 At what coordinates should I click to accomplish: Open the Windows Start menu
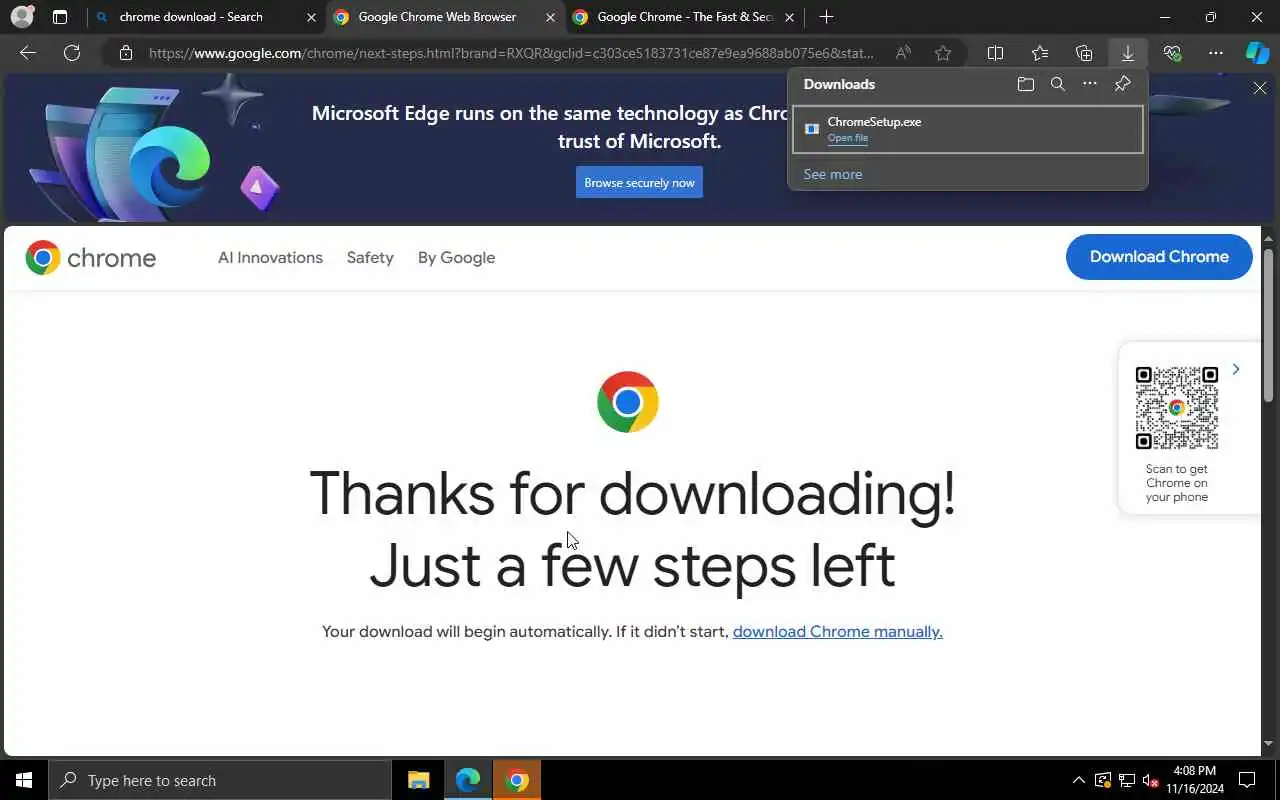click(24, 780)
